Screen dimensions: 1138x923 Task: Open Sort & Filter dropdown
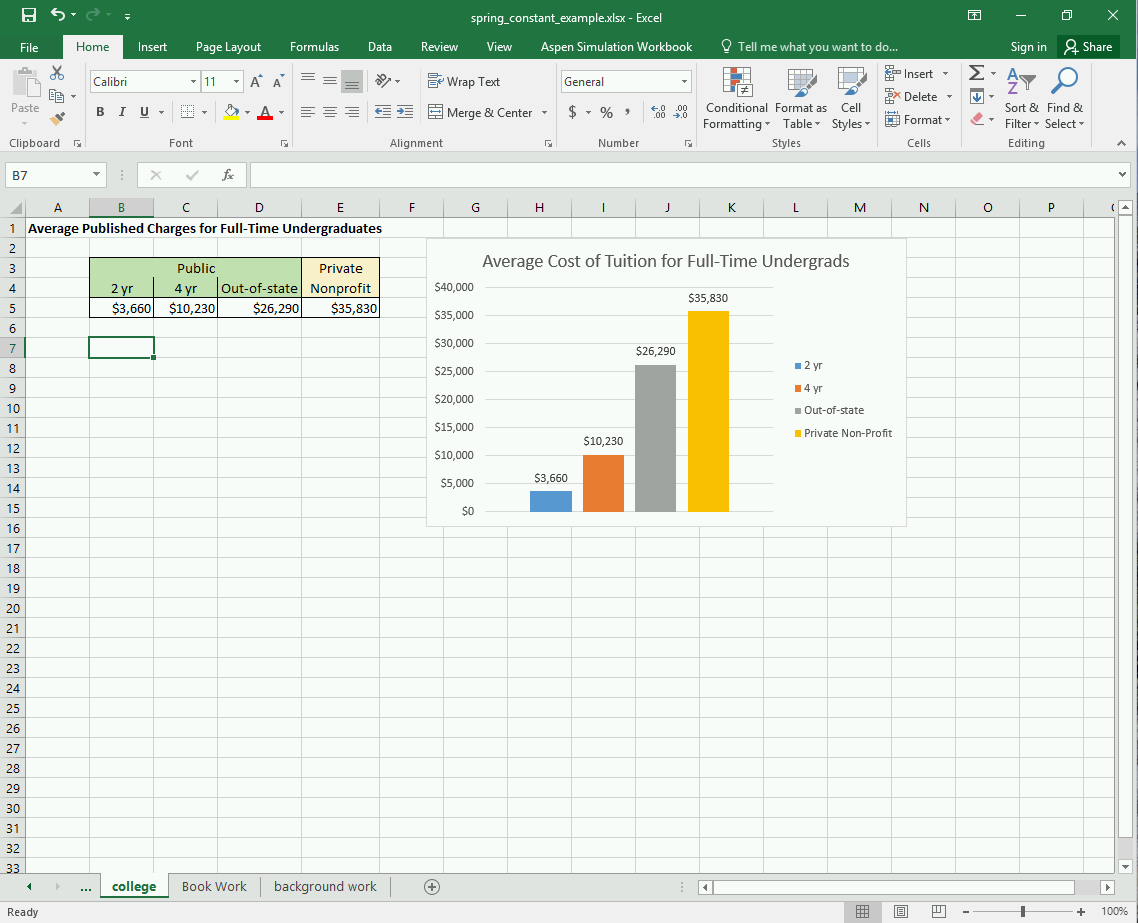click(x=1021, y=99)
